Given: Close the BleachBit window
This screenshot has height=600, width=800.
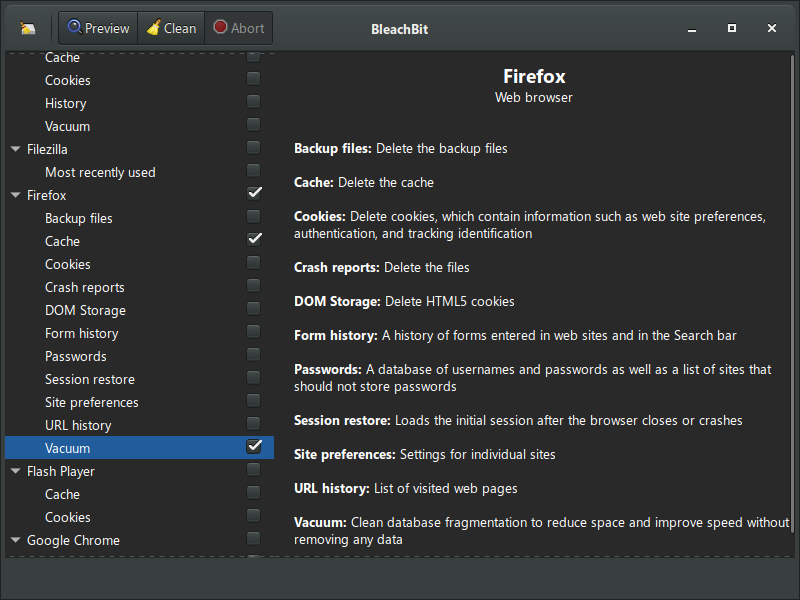Looking at the screenshot, I should click(x=772, y=28).
